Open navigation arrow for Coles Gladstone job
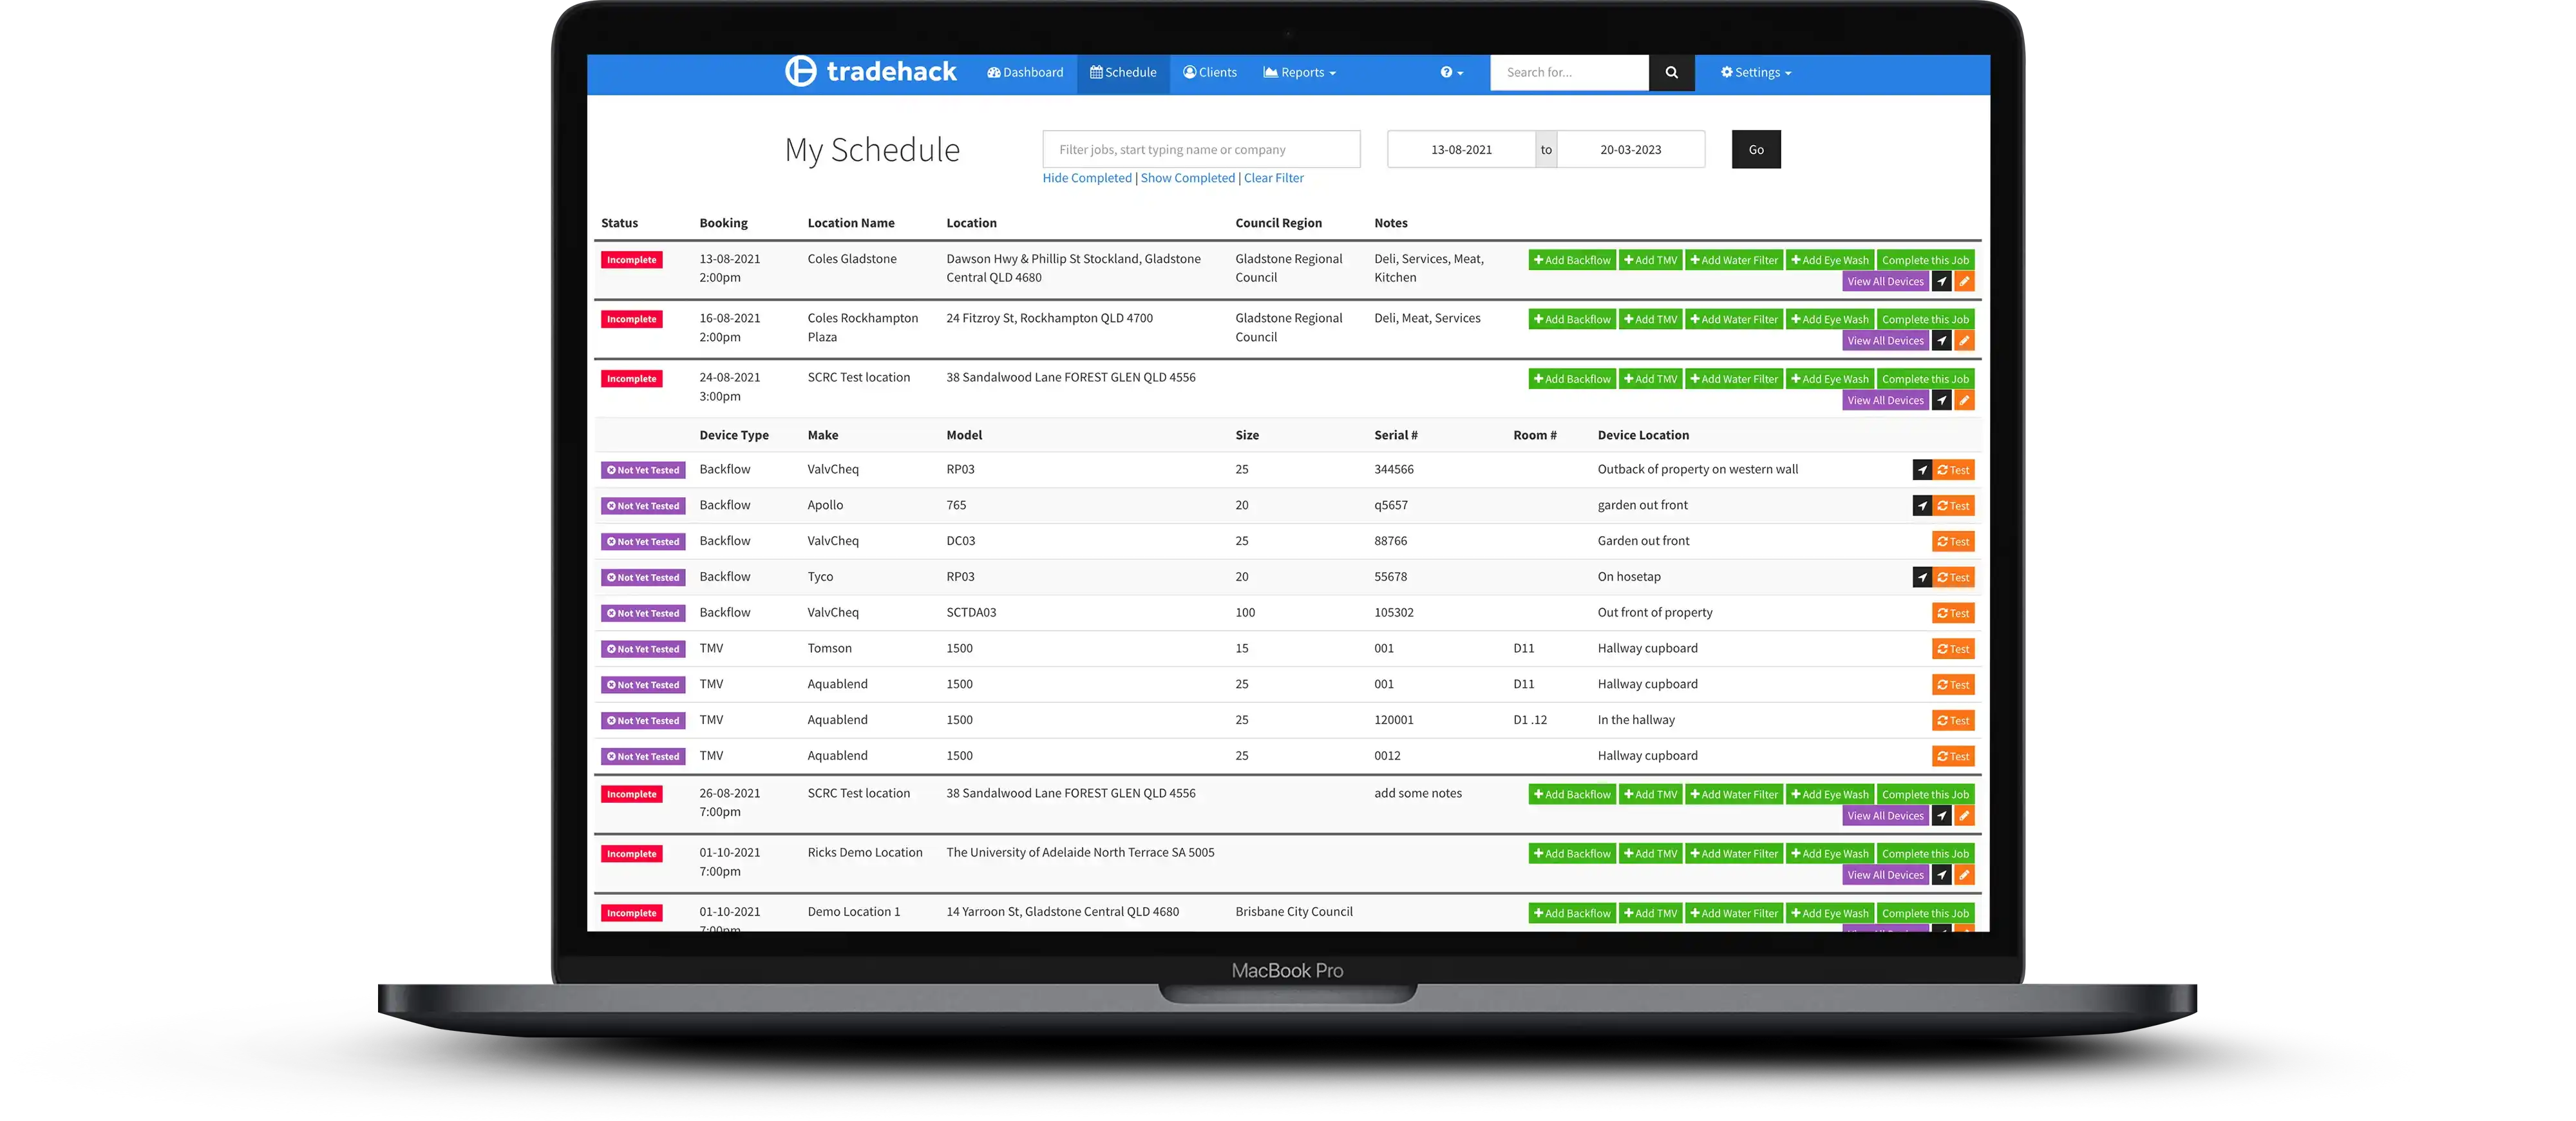This screenshot has height=1121, width=2576. [x=1941, y=282]
